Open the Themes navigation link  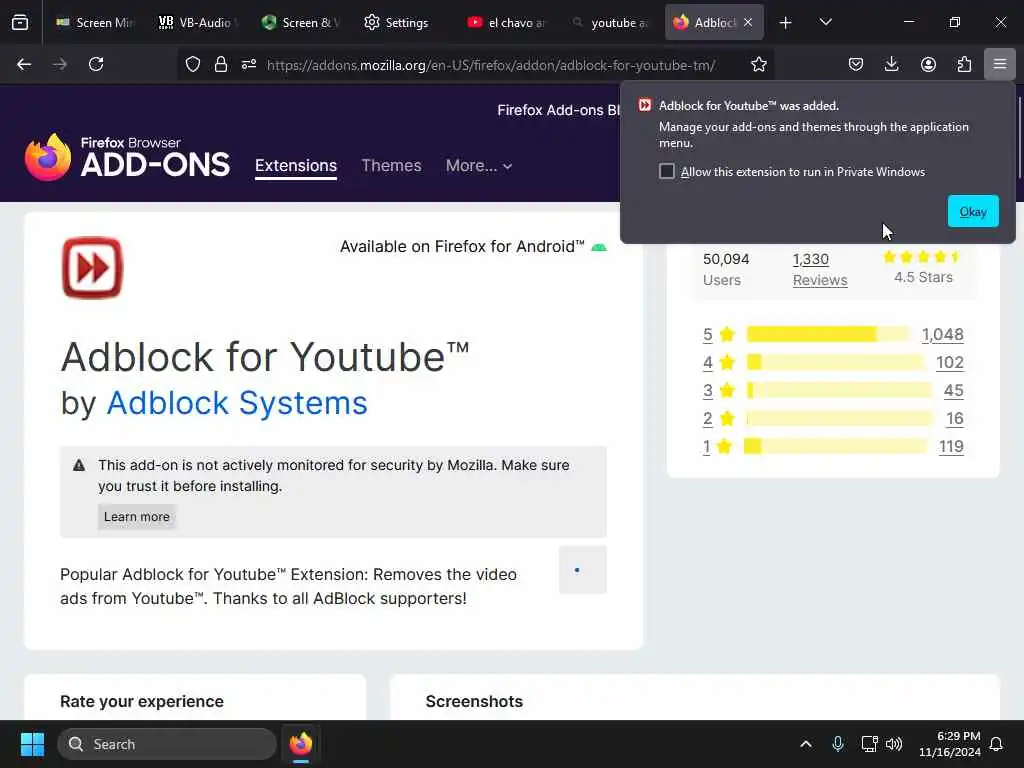(391, 165)
